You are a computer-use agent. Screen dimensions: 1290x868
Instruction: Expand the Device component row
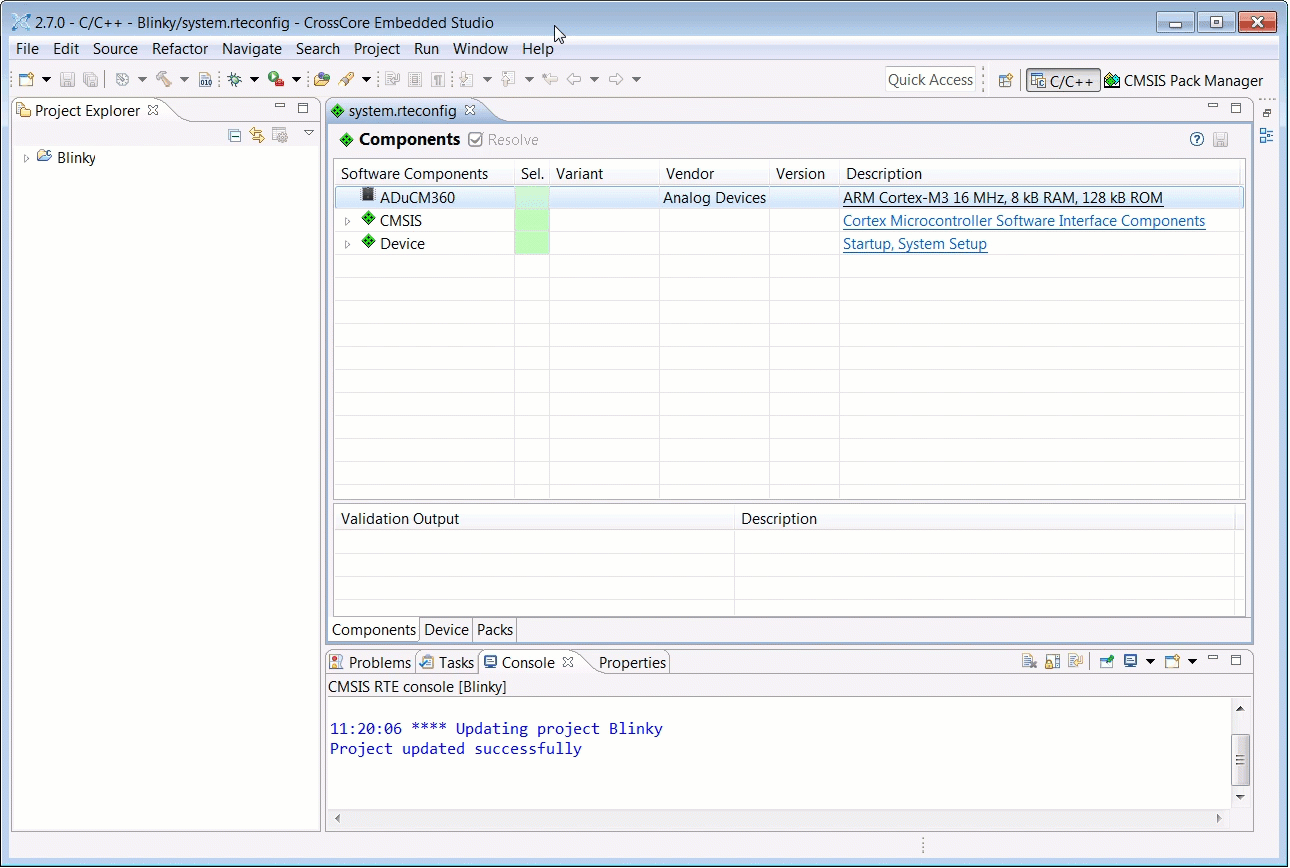pos(348,244)
